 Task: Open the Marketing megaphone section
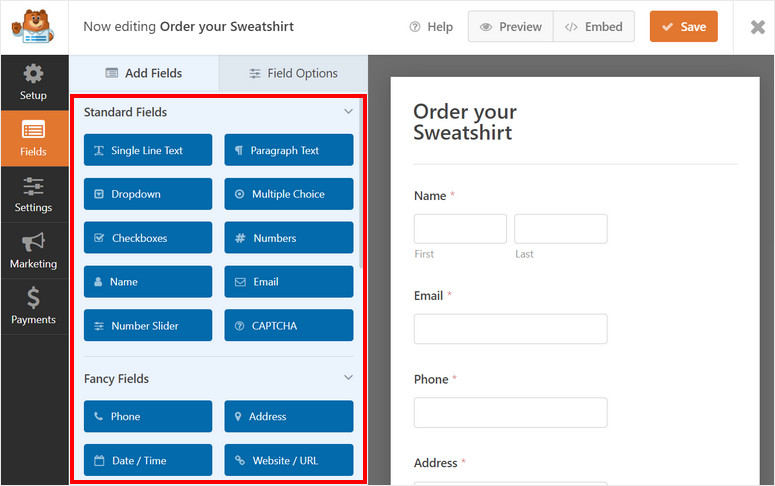pyautogui.click(x=33, y=250)
